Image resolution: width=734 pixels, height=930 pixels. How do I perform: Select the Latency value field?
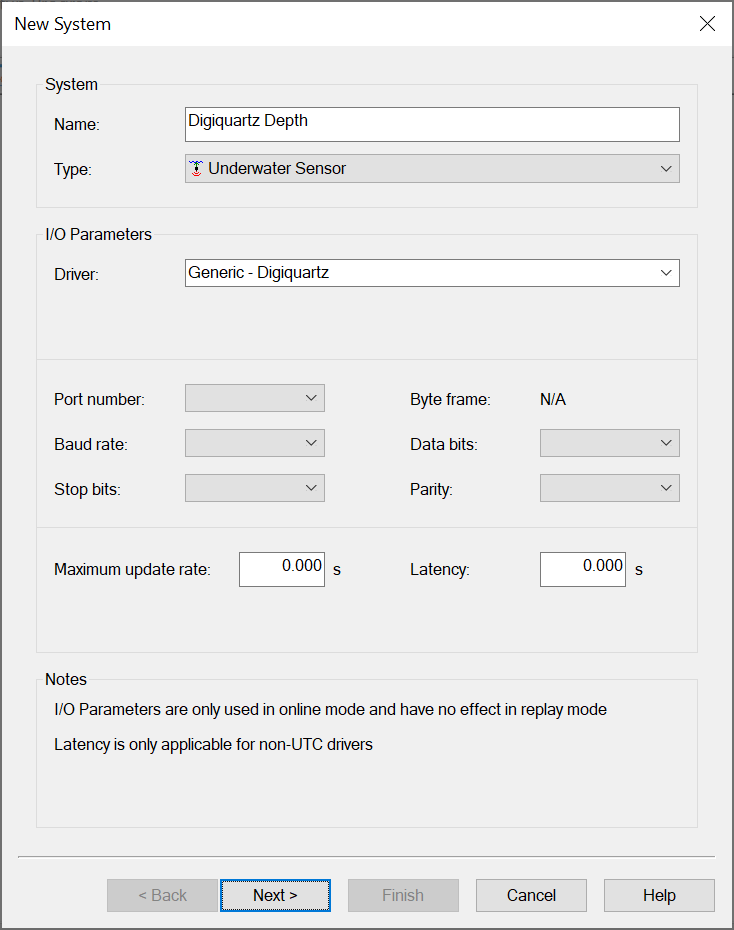(583, 569)
